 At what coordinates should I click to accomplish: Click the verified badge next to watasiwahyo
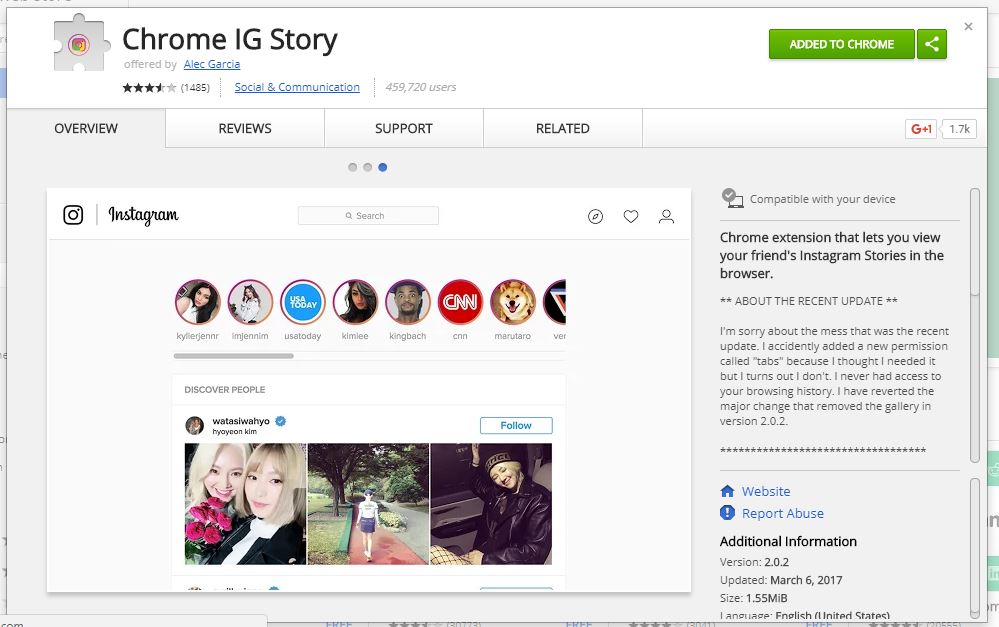click(x=280, y=421)
